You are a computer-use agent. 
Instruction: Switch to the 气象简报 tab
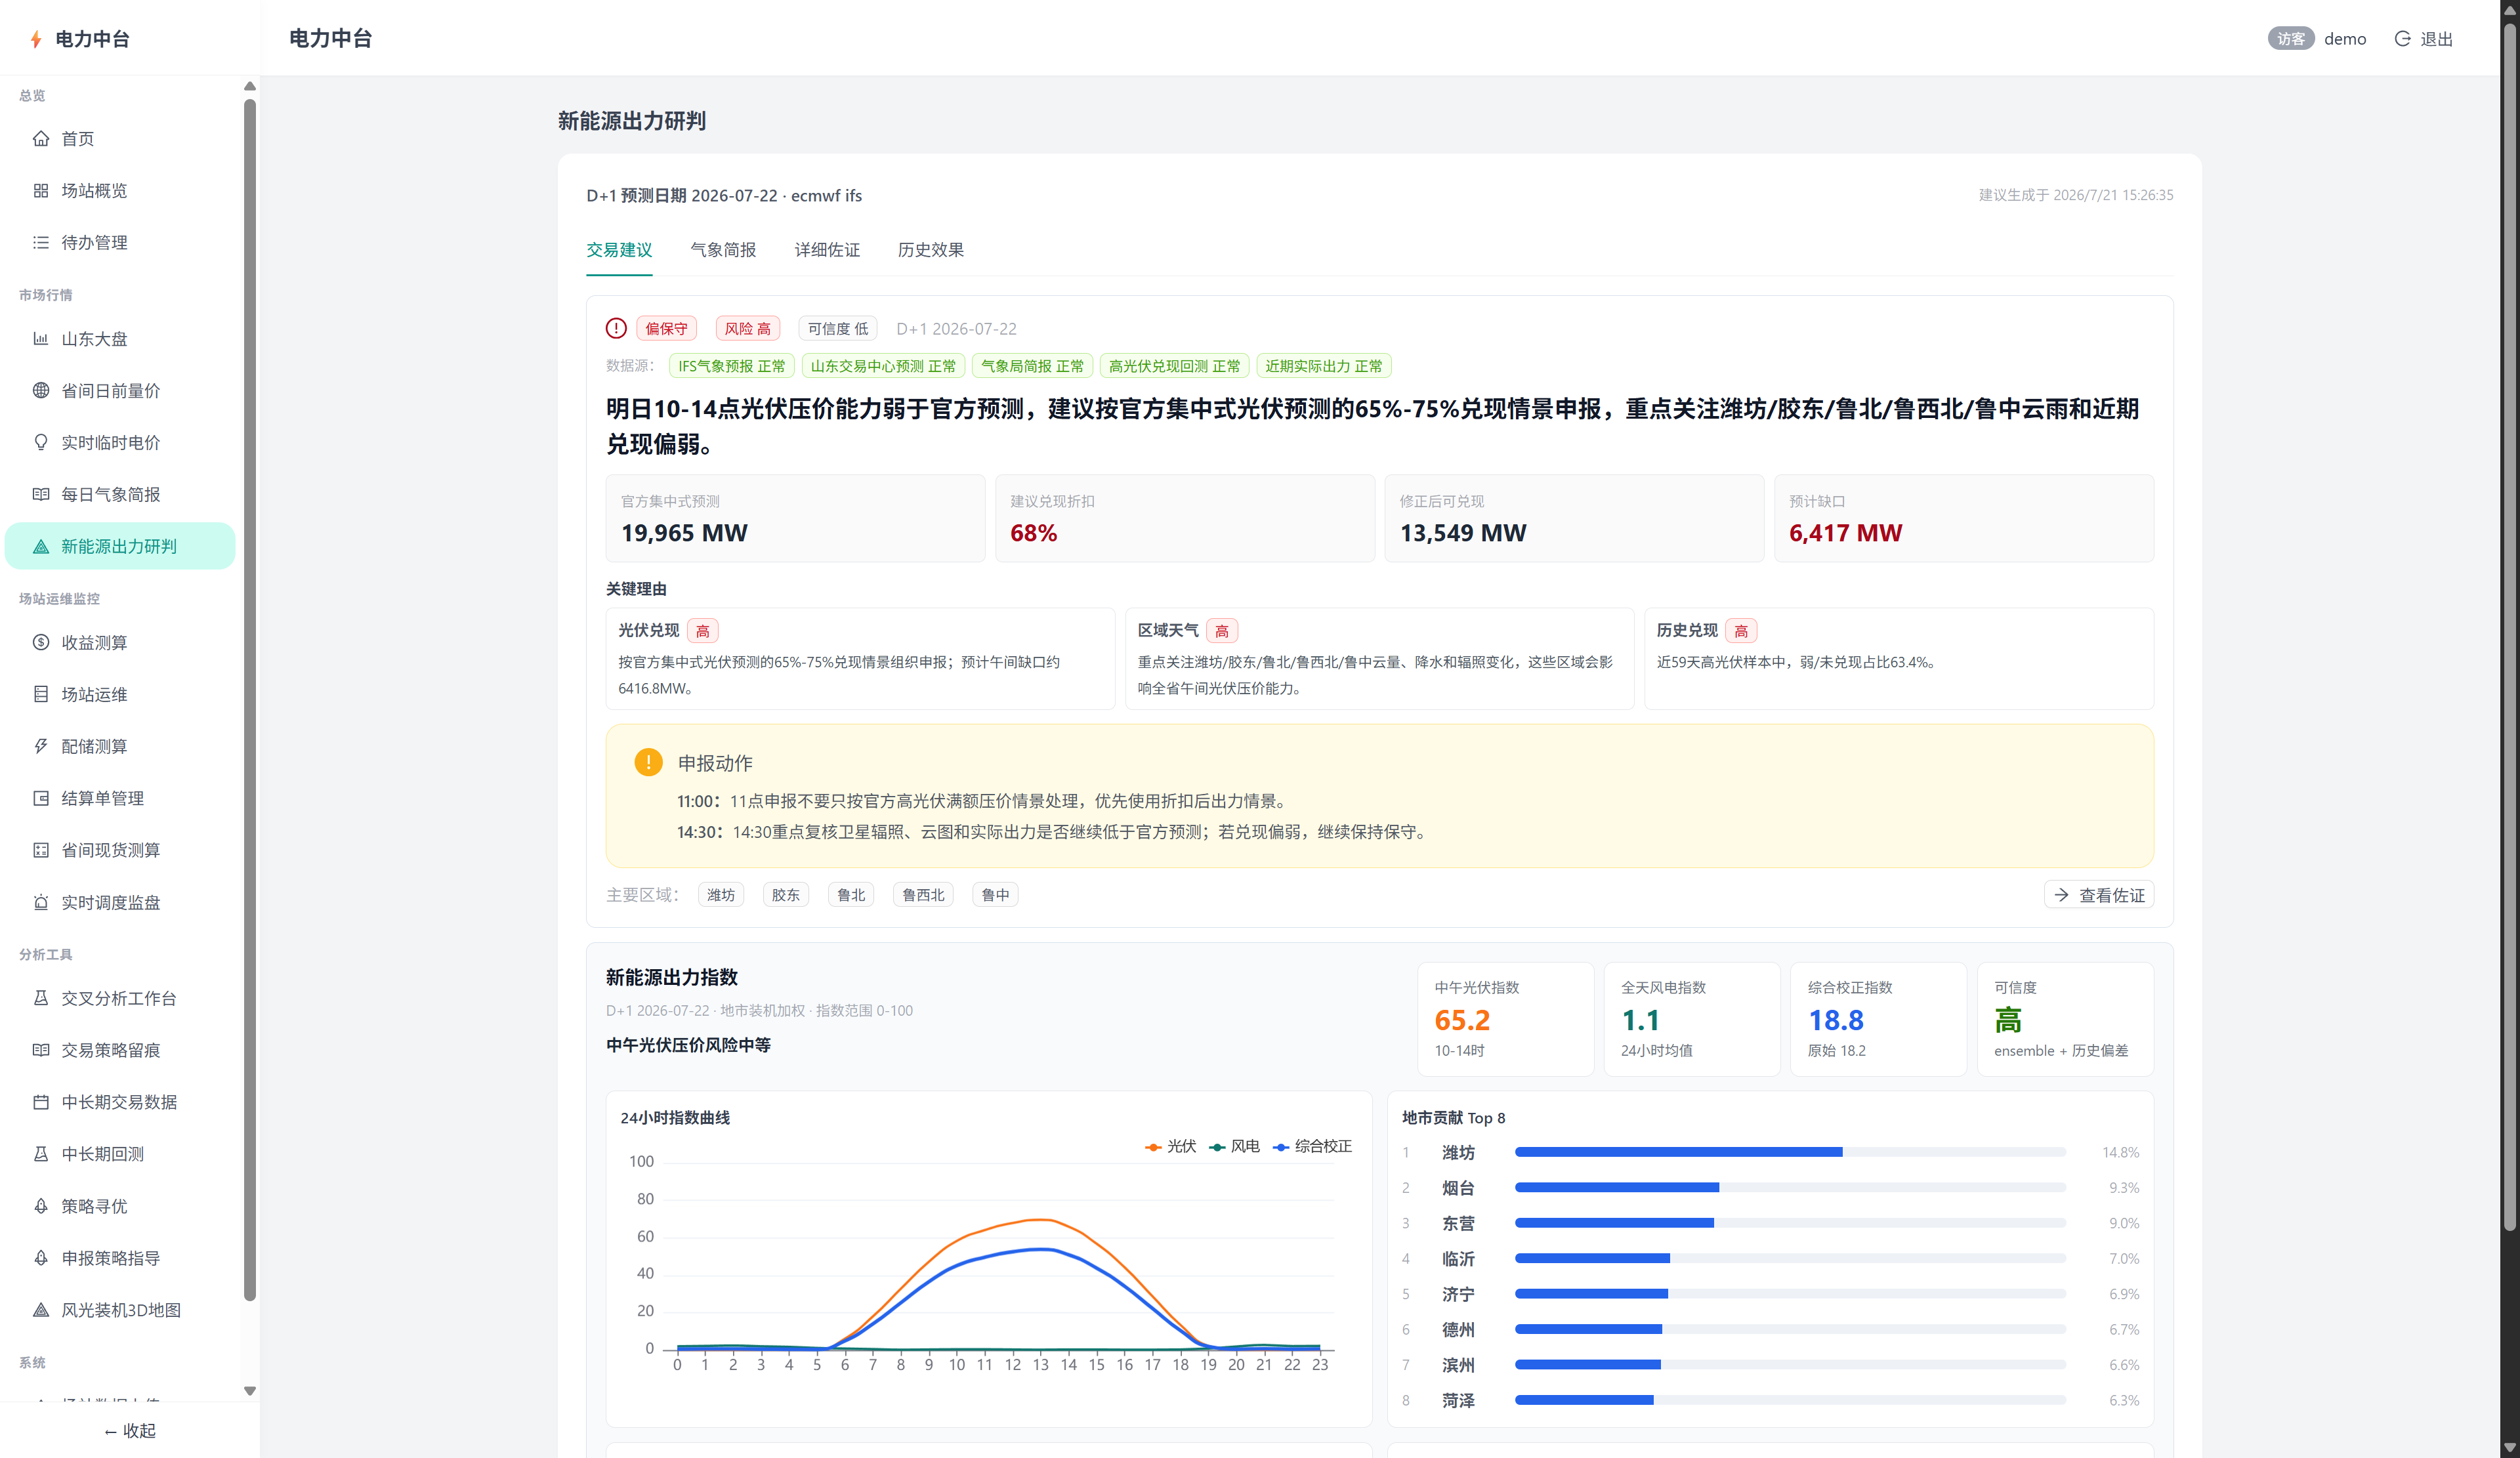coord(723,250)
